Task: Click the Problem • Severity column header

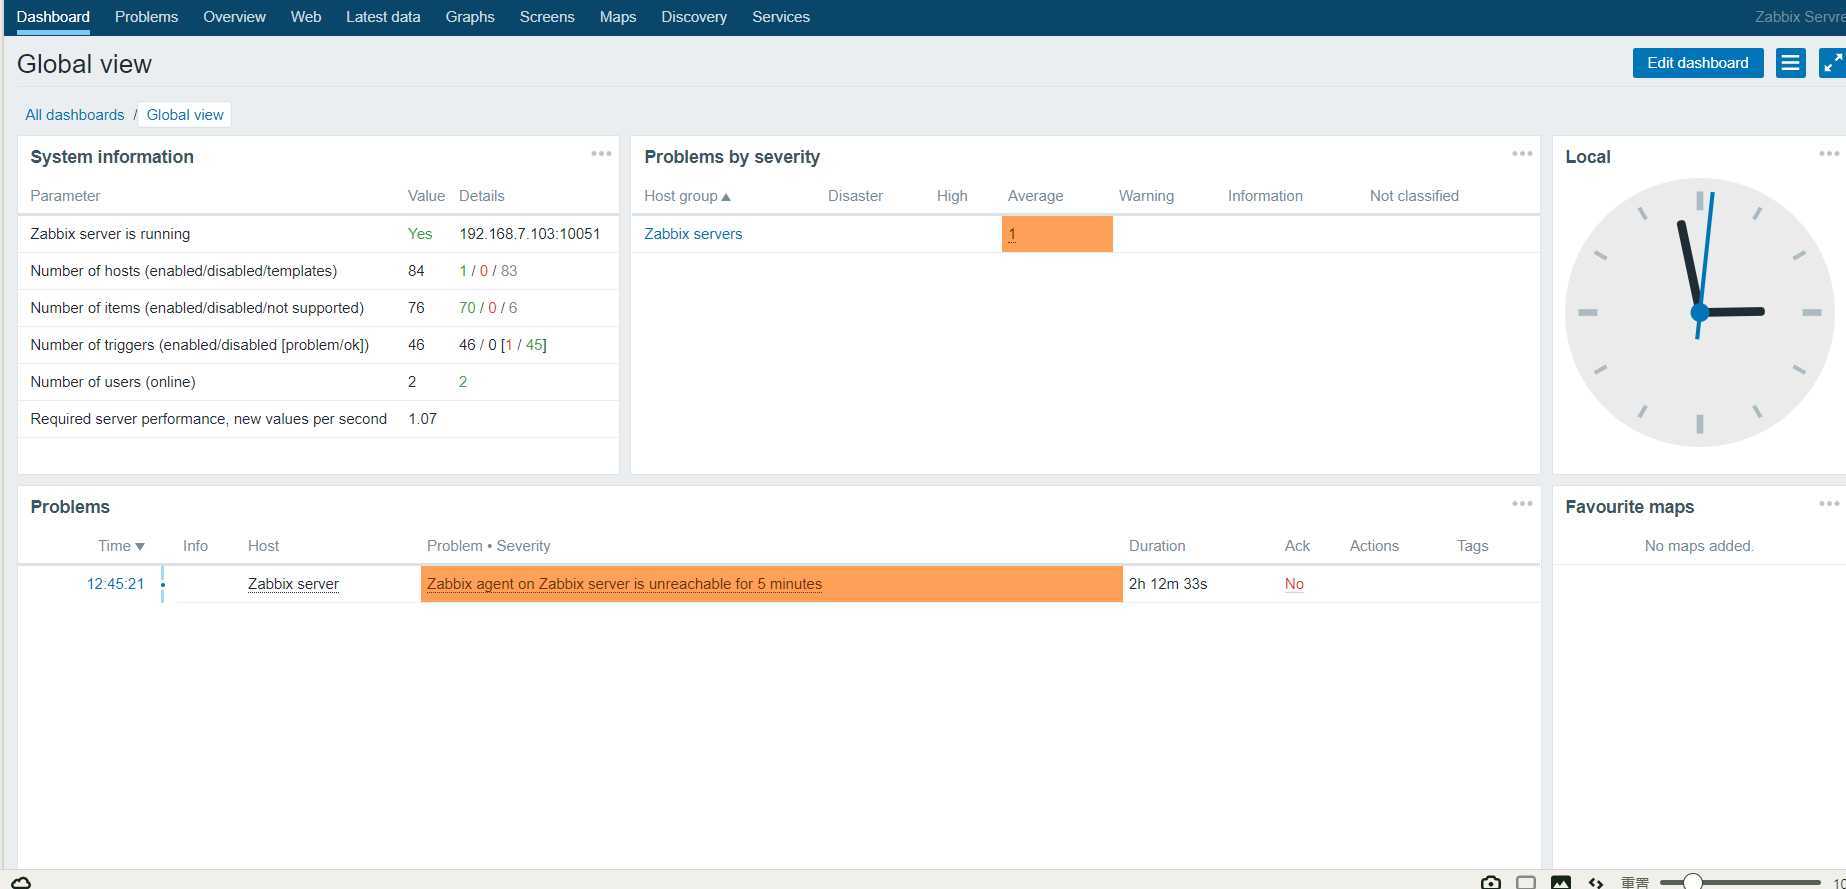Action: (x=488, y=546)
